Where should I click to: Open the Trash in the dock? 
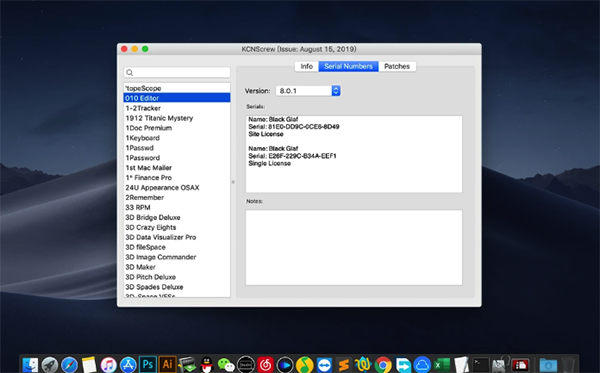pos(567,365)
